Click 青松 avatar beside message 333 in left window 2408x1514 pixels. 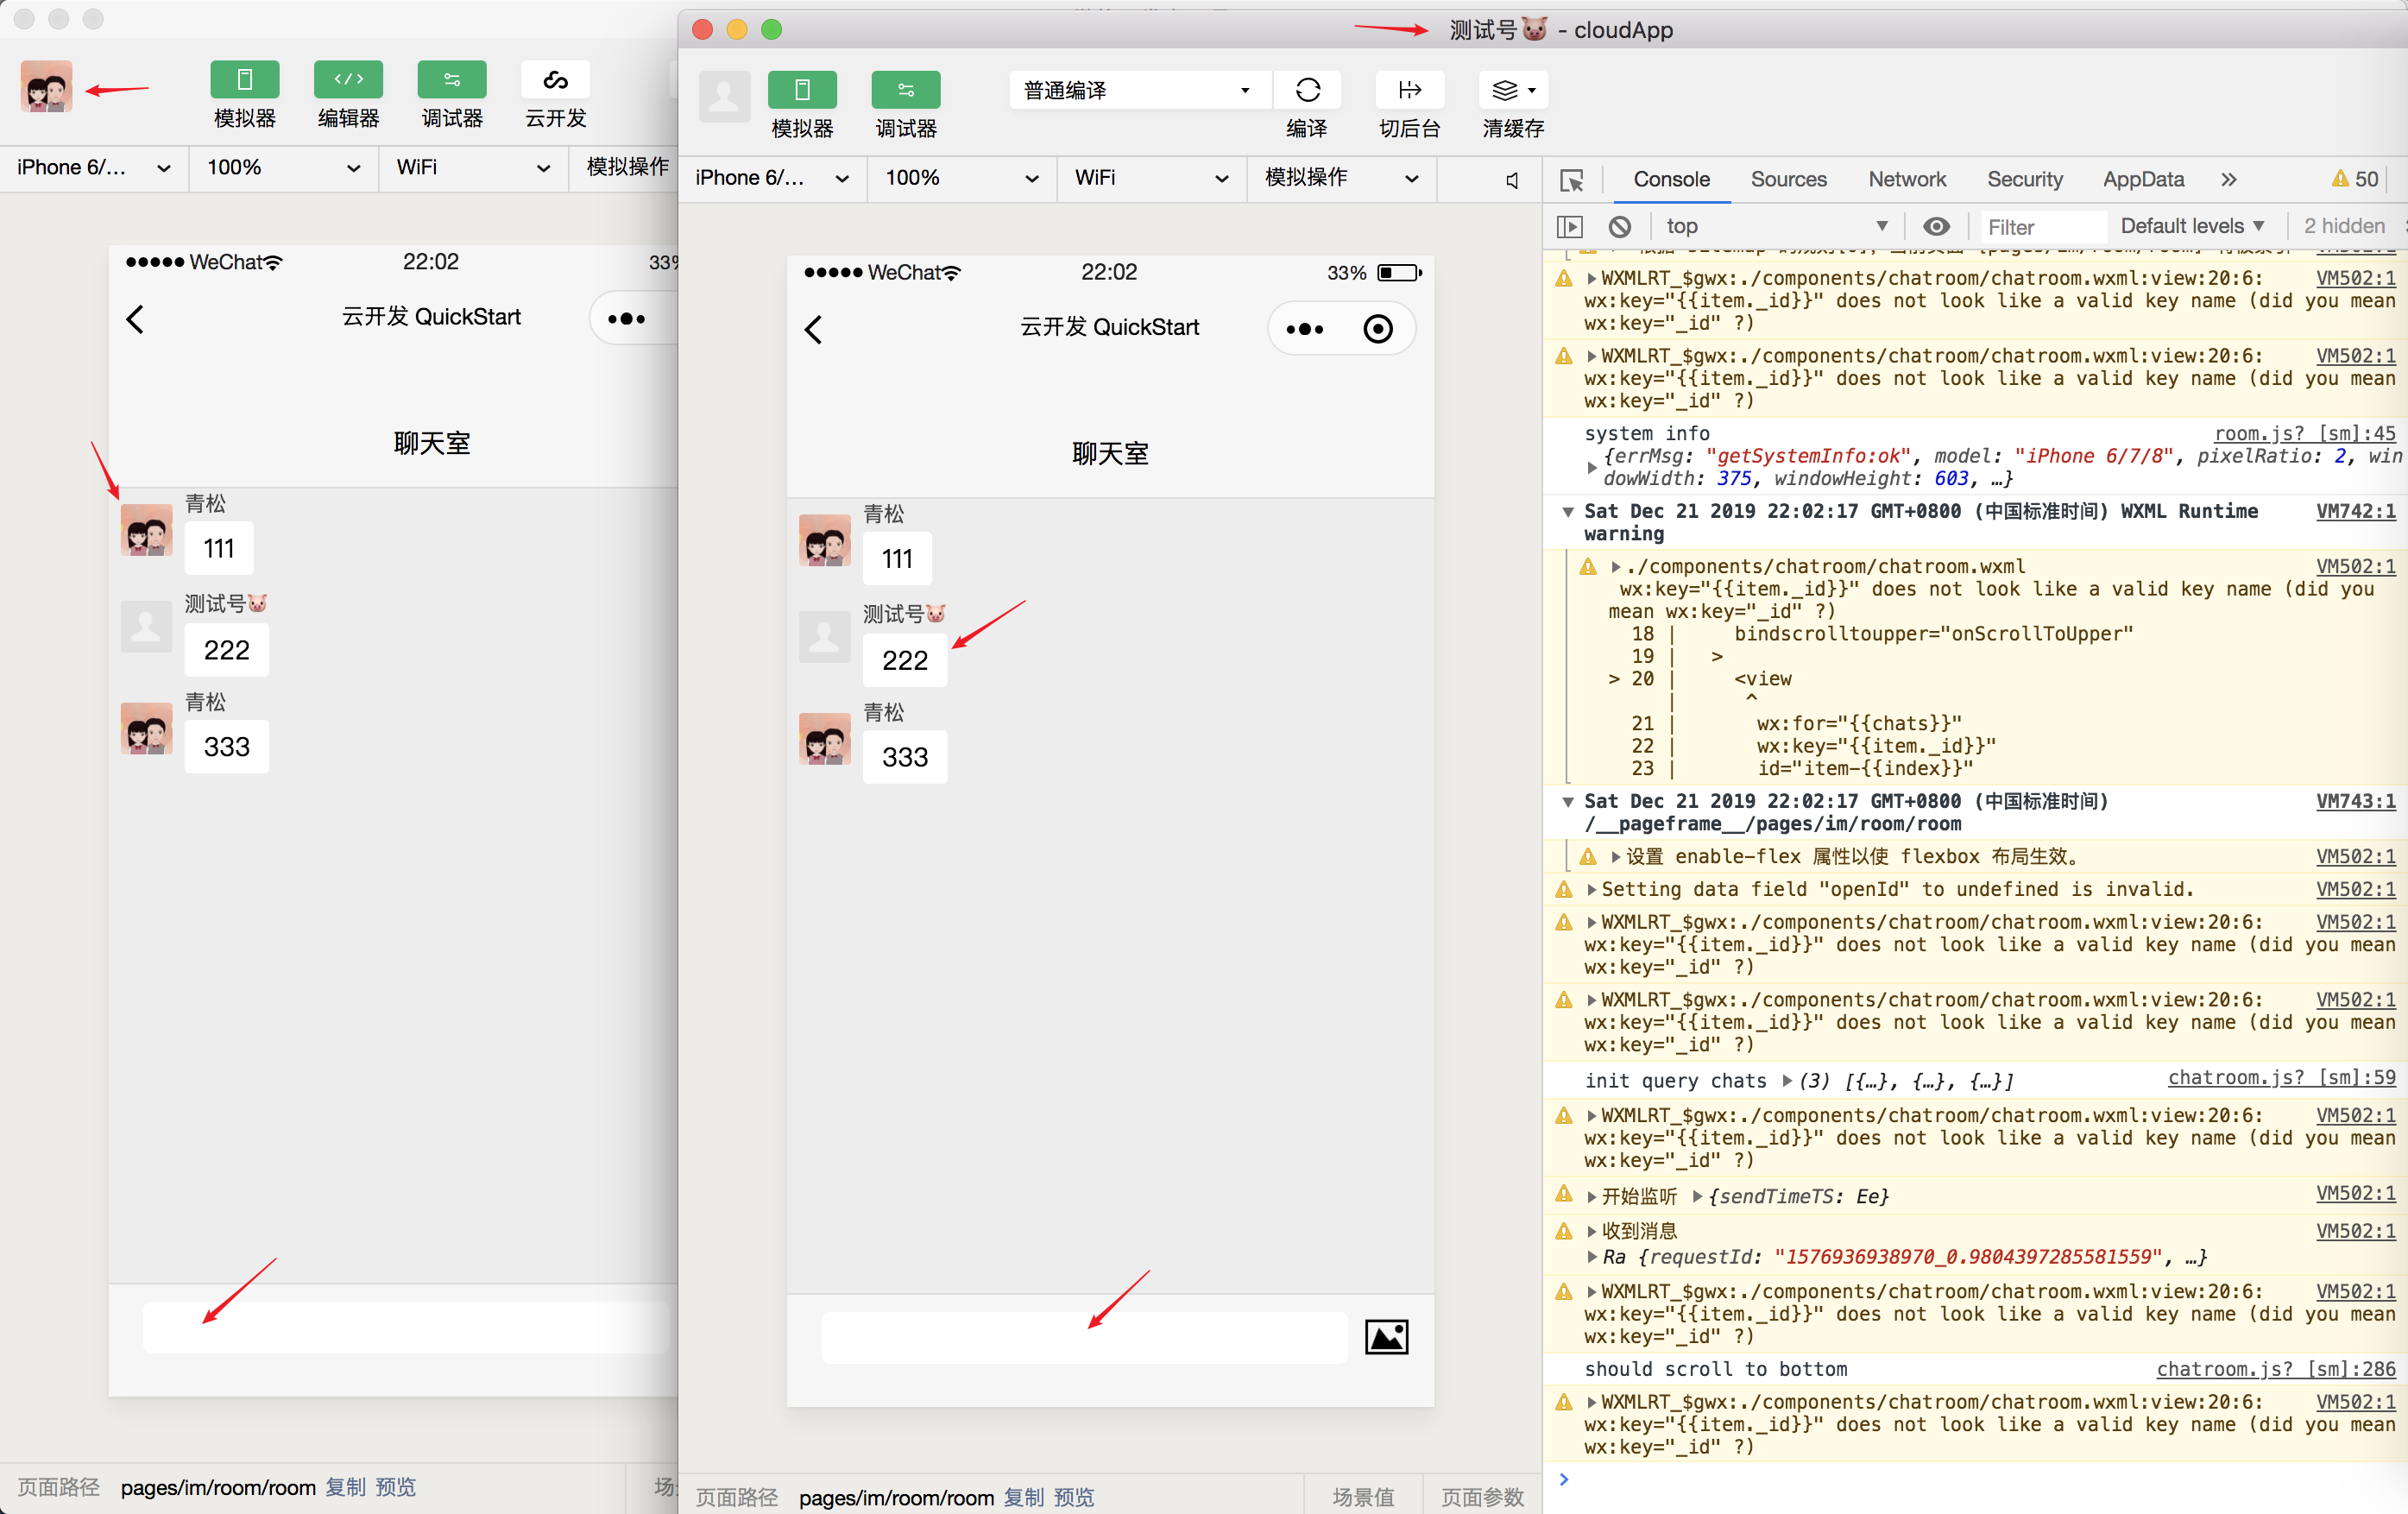146,729
